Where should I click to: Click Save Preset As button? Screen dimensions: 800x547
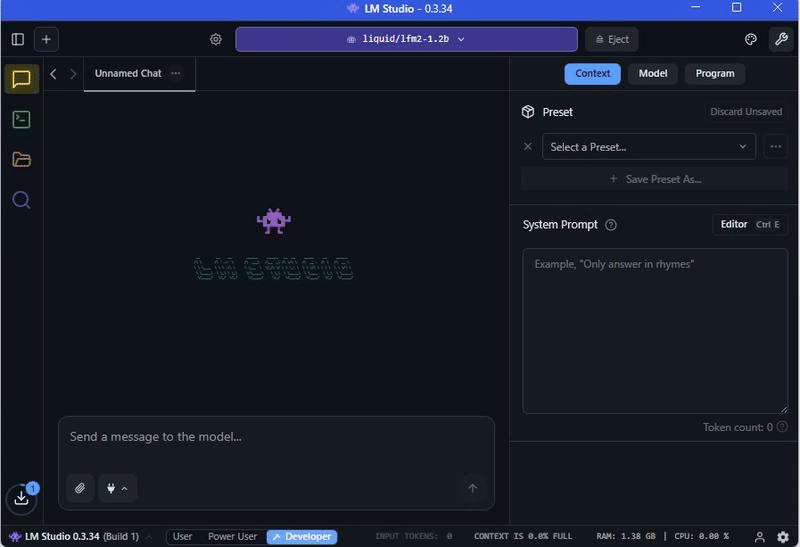[x=655, y=179]
